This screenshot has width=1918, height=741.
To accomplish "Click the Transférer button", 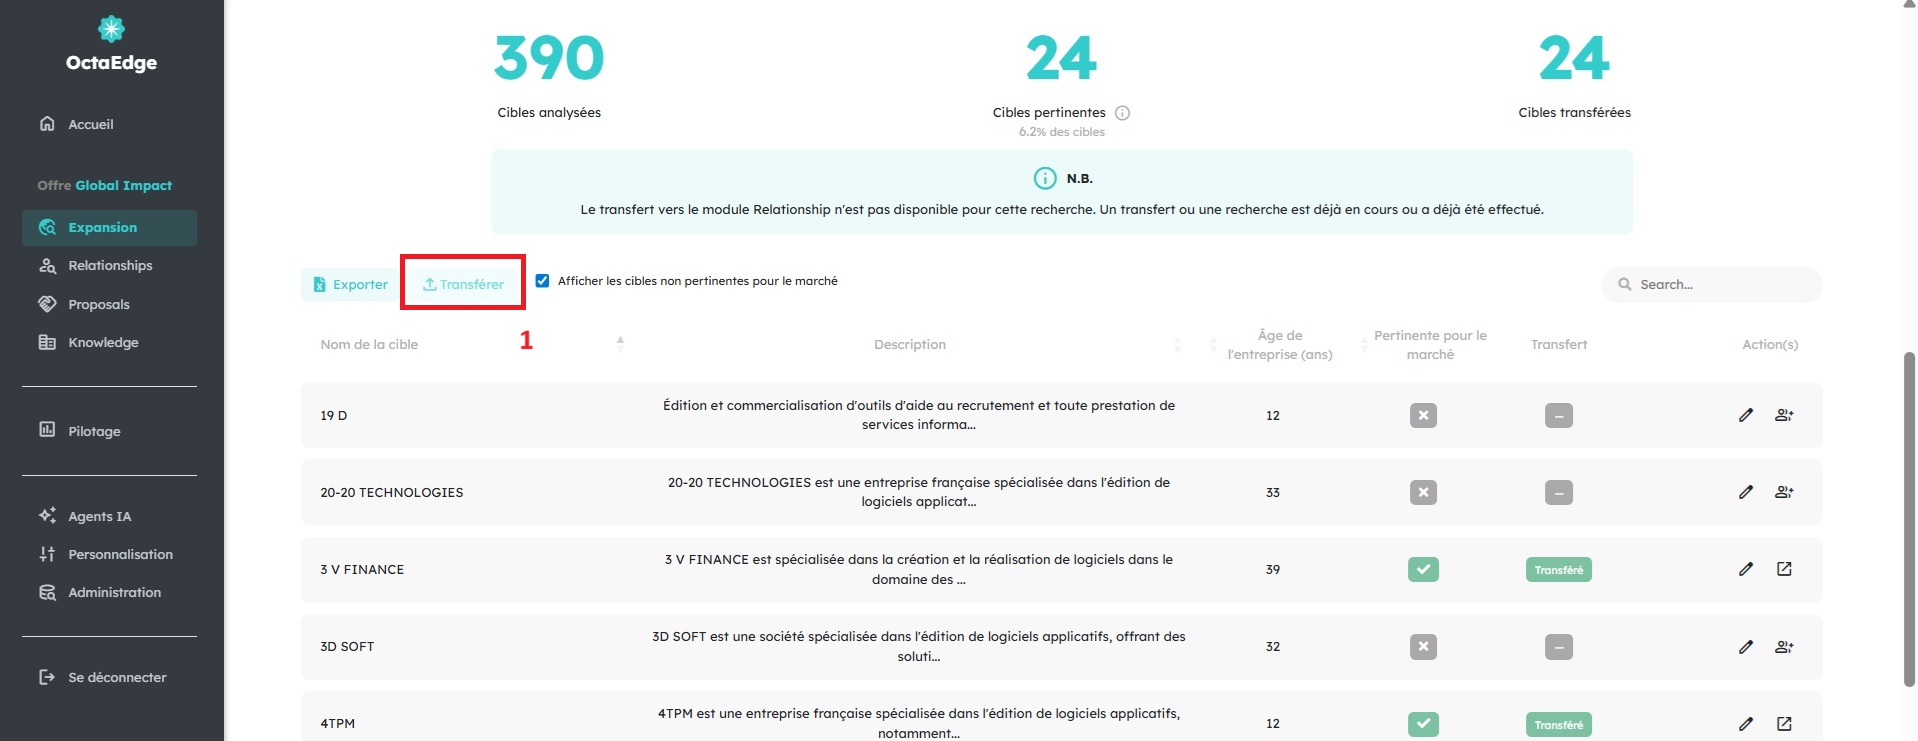I will 463,284.
